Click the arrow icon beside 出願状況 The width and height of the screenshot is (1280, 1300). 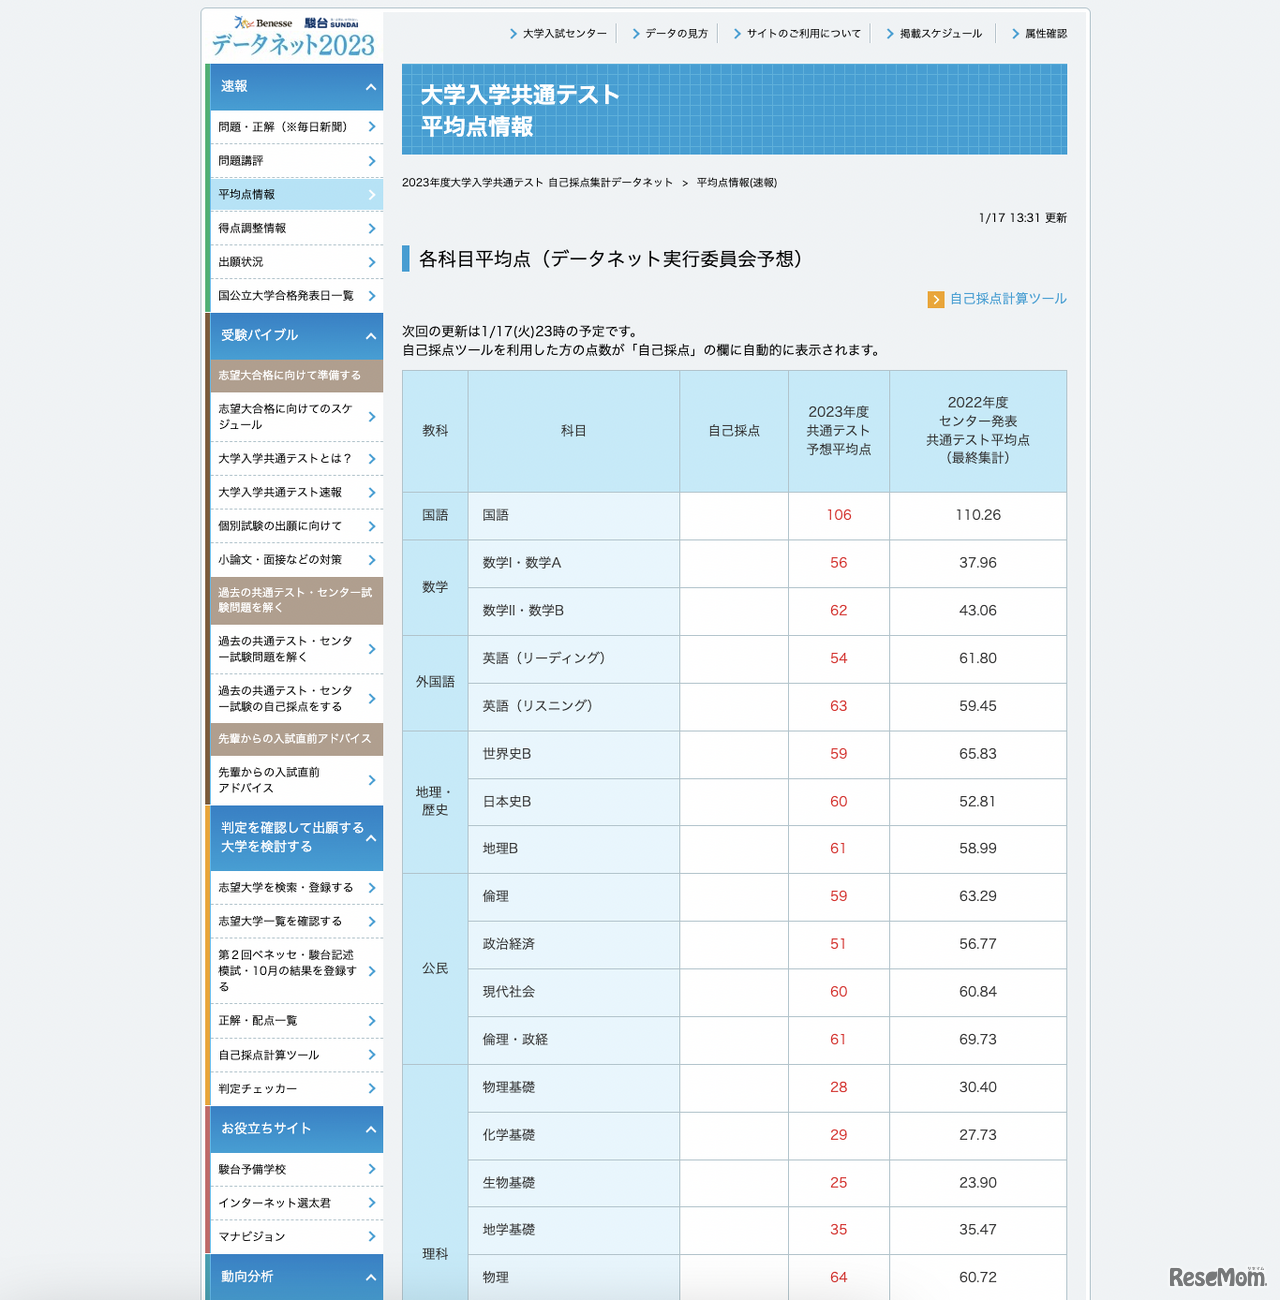tap(372, 262)
